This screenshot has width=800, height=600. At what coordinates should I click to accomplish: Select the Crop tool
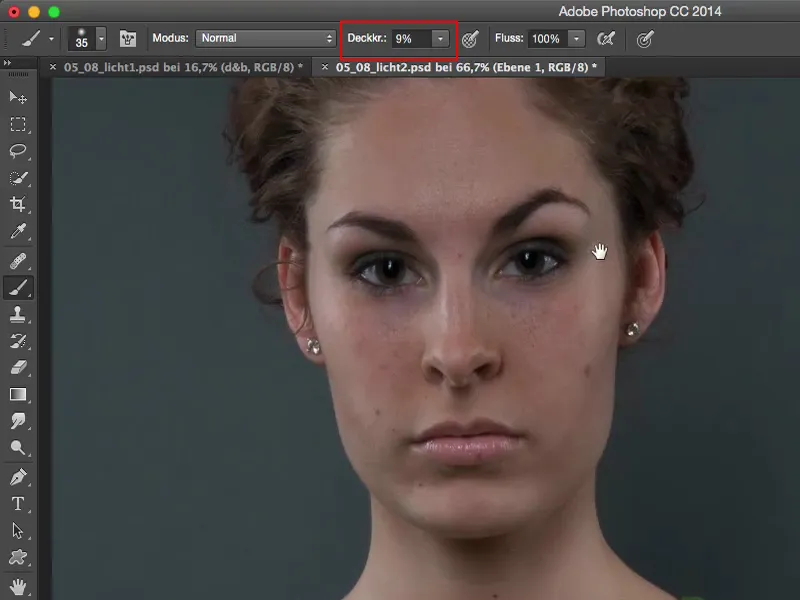point(18,204)
